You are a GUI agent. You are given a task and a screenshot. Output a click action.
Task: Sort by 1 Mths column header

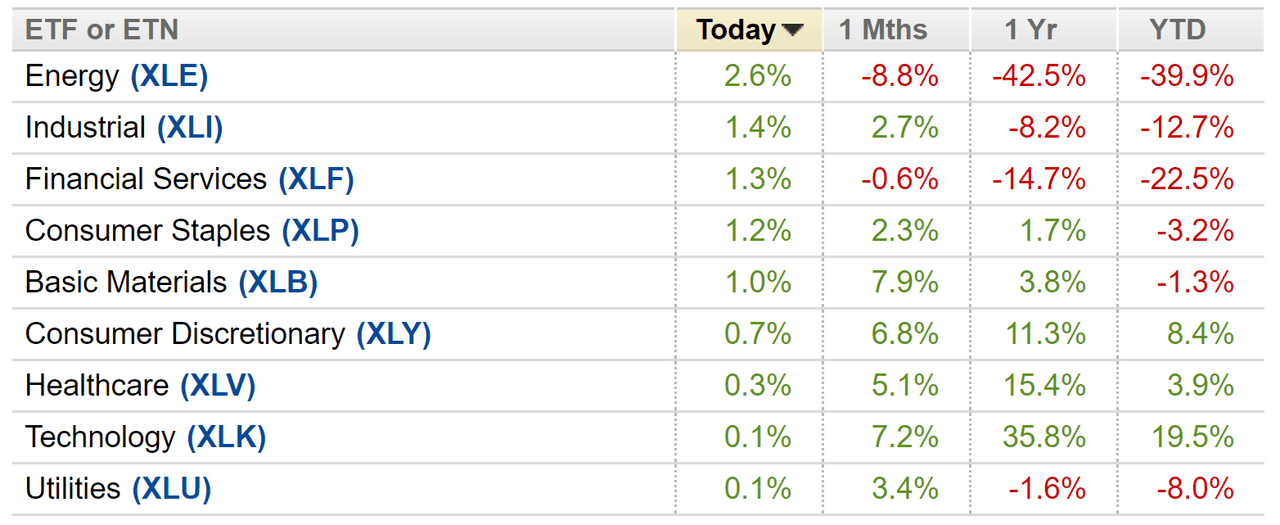point(883,30)
